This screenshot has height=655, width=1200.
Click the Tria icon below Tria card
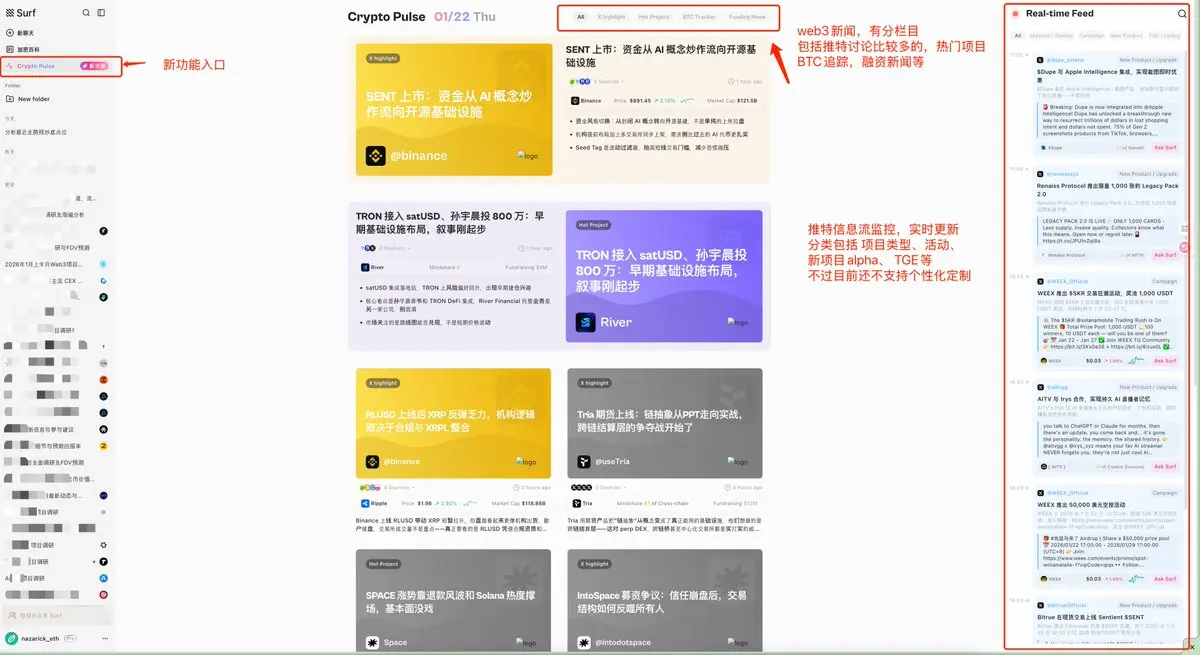[x=576, y=504]
